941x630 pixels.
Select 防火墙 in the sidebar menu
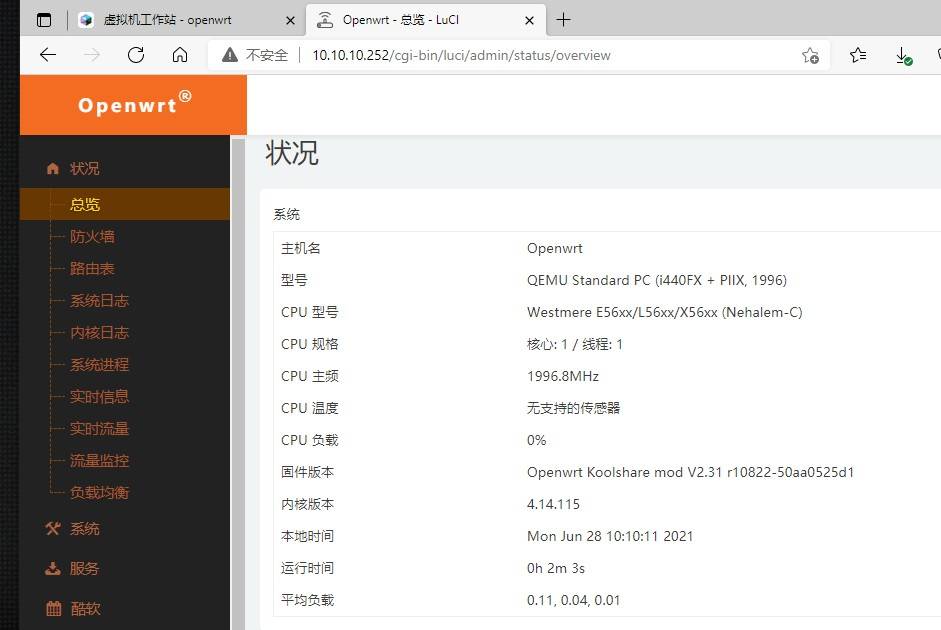click(x=90, y=236)
